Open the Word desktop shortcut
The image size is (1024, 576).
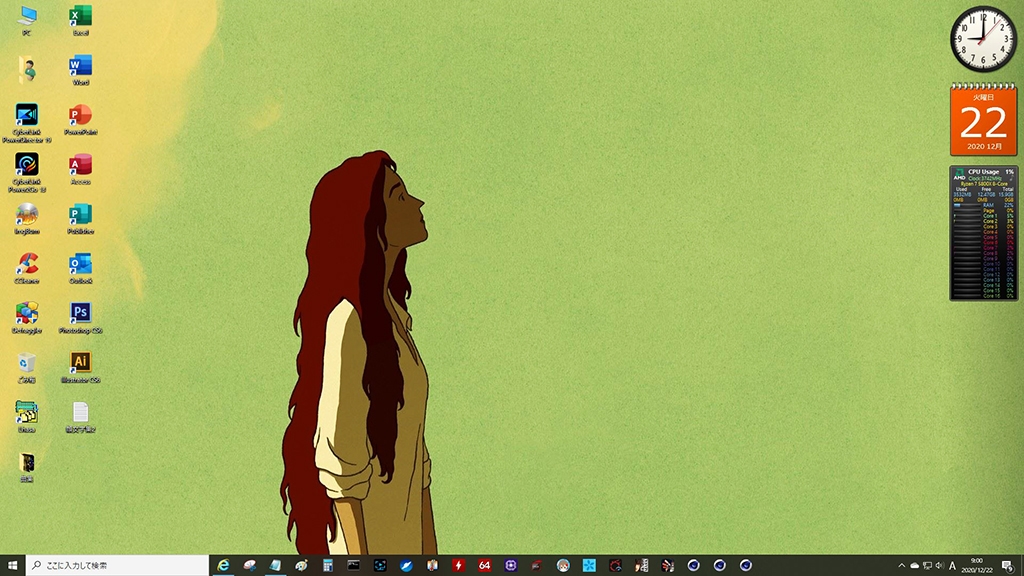[80, 67]
